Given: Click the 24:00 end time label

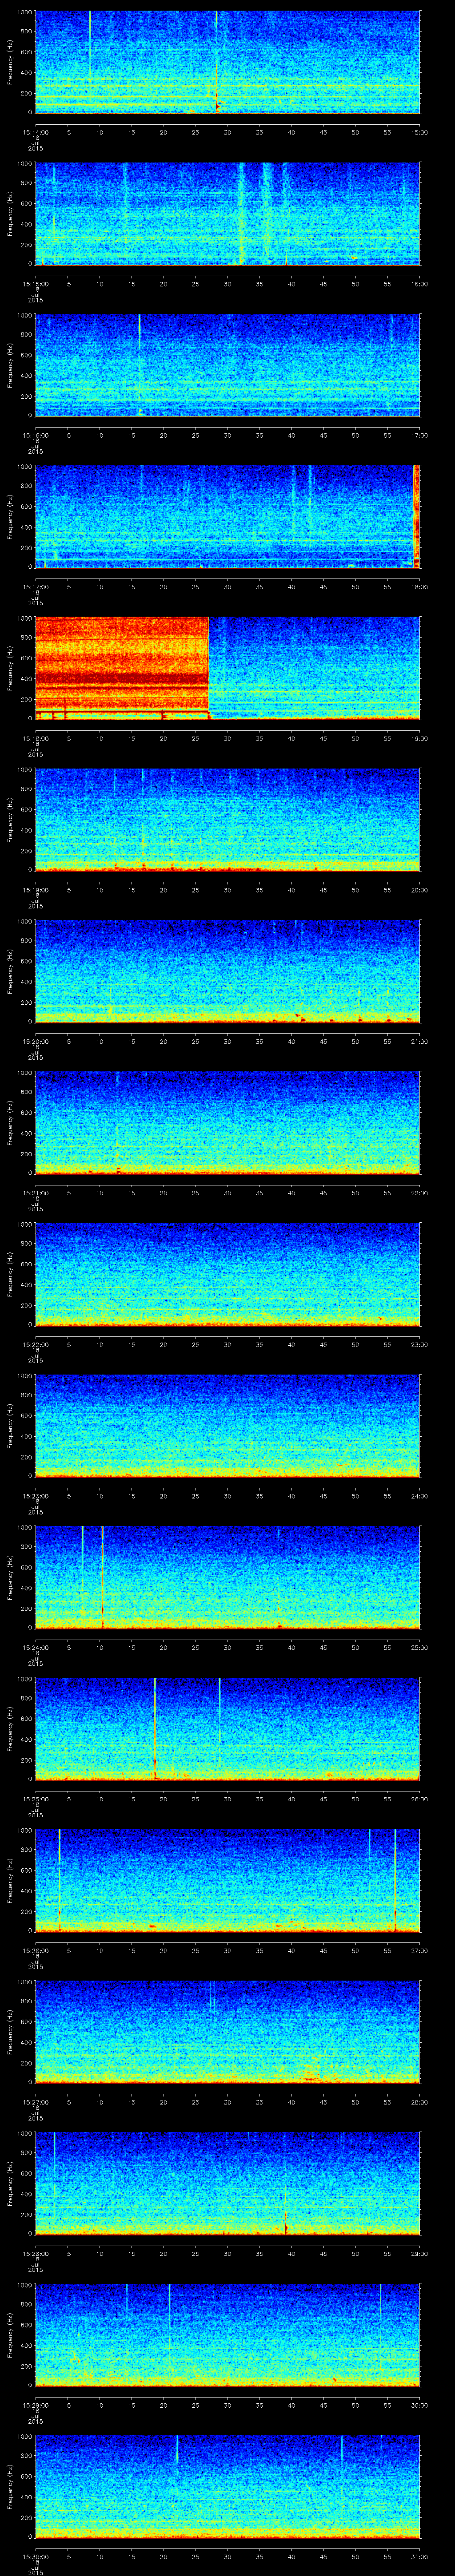Looking at the screenshot, I should click(420, 1495).
